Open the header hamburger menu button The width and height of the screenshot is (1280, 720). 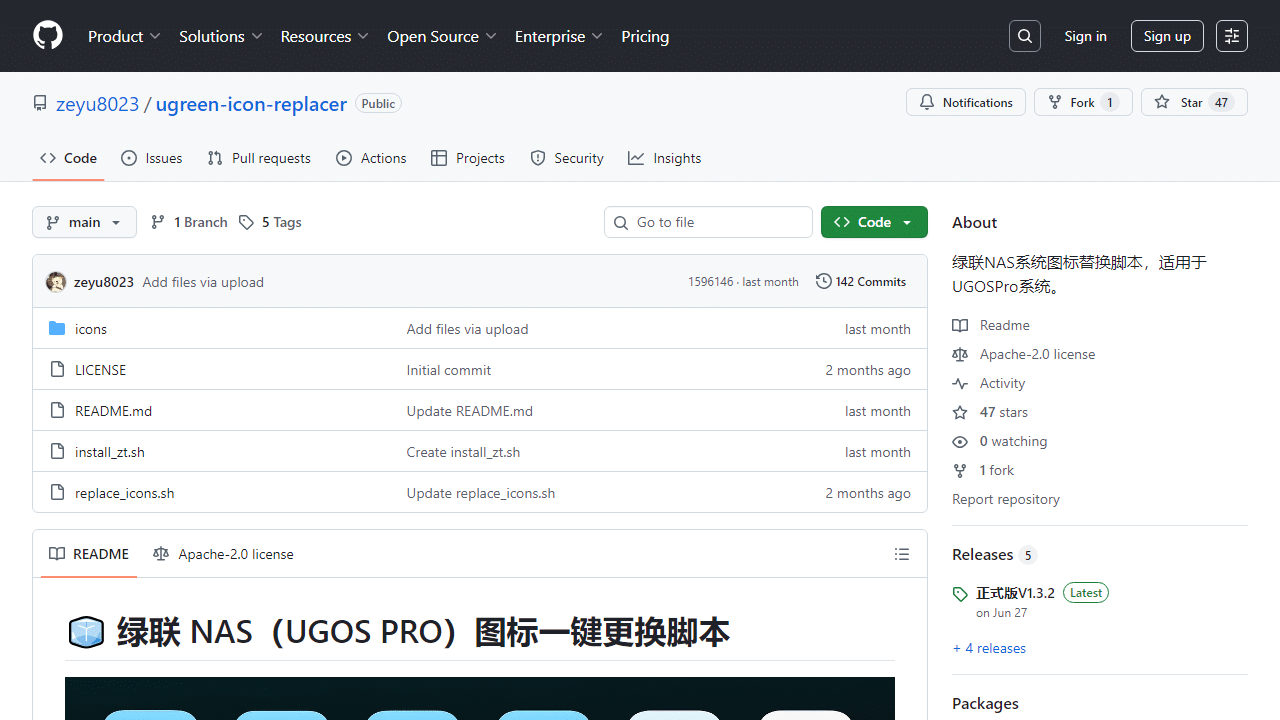pos(1232,36)
